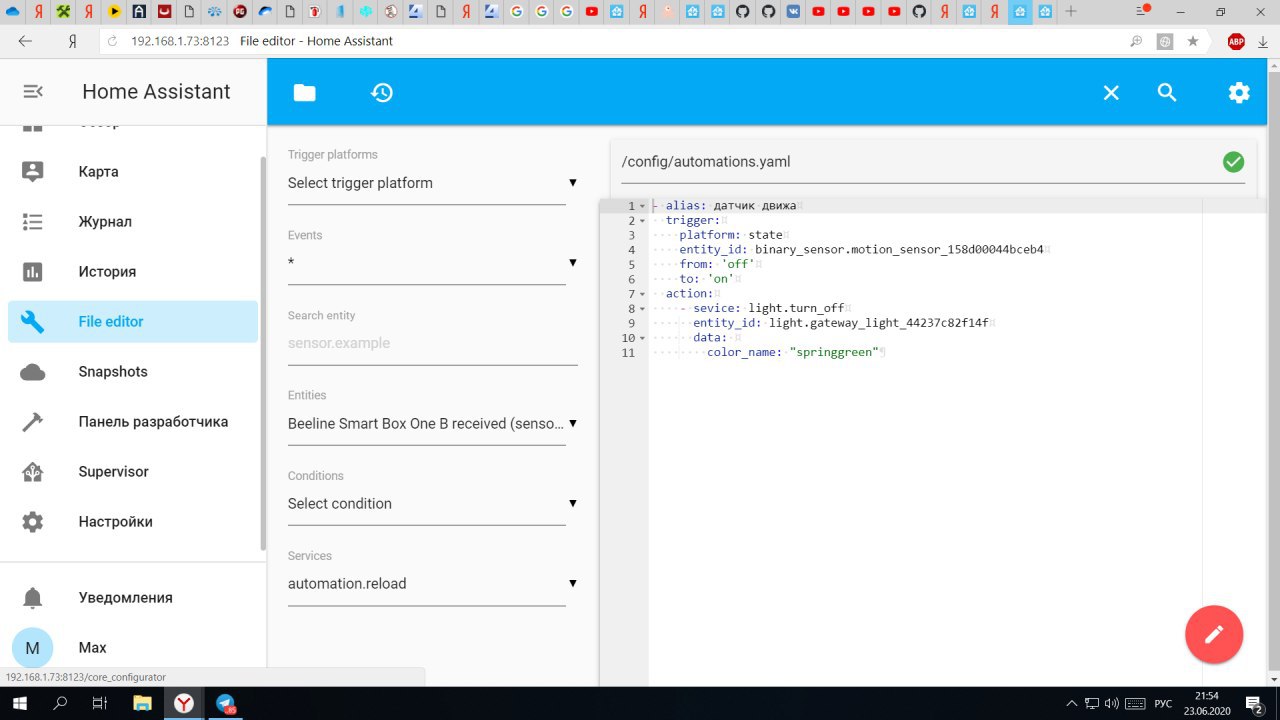This screenshot has width=1280, height=720.
Task: Click the /config/automations.yaml file path
Action: point(706,161)
